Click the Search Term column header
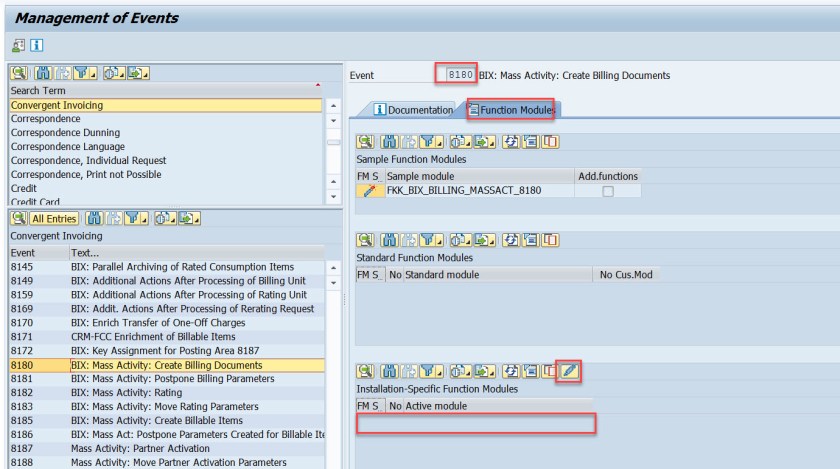The image size is (840, 469). (x=166, y=91)
